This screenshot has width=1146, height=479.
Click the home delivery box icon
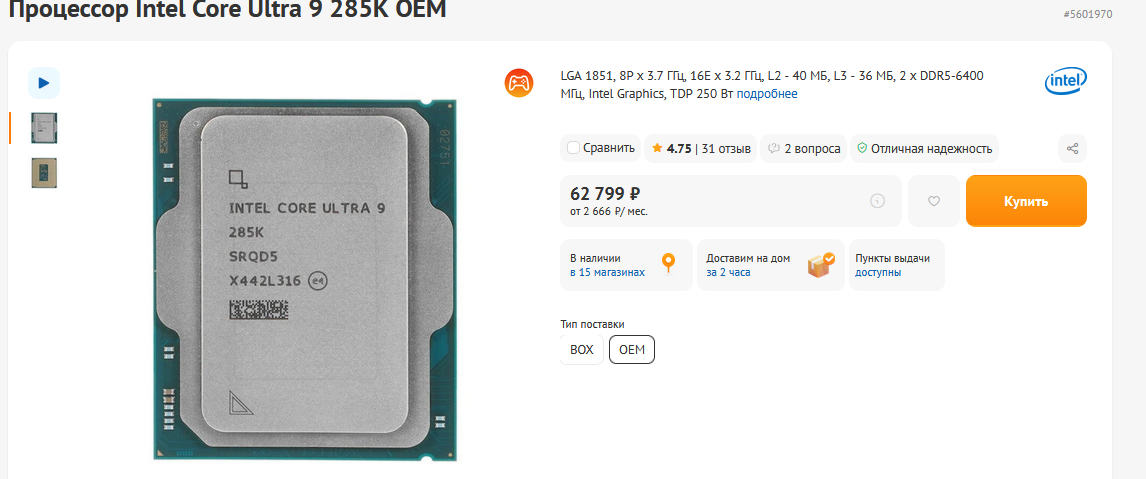tap(821, 264)
